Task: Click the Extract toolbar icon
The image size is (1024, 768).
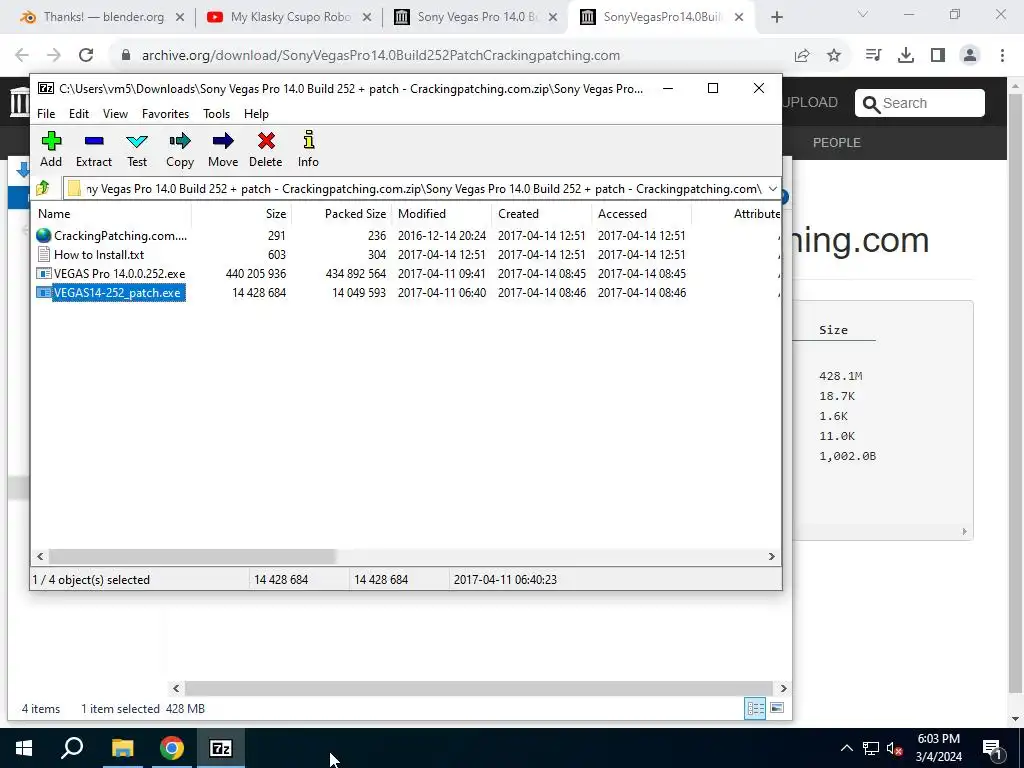Action: click(x=93, y=141)
